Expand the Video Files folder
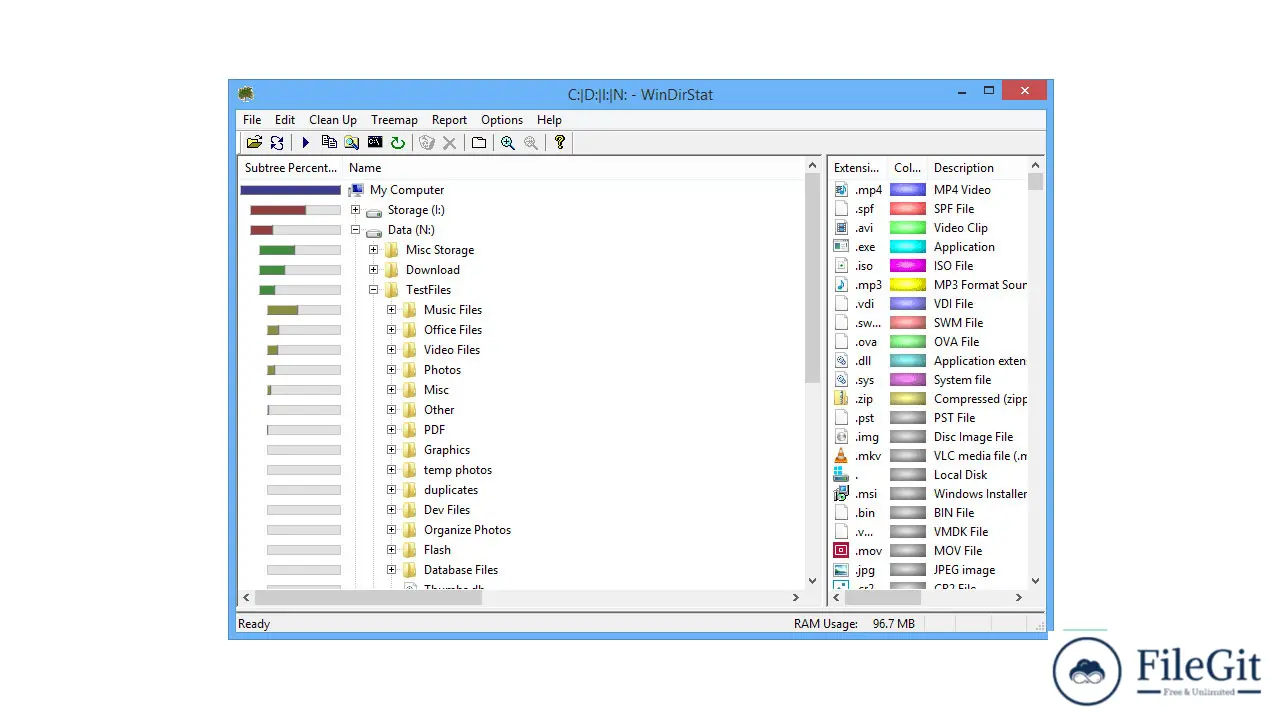 391,350
